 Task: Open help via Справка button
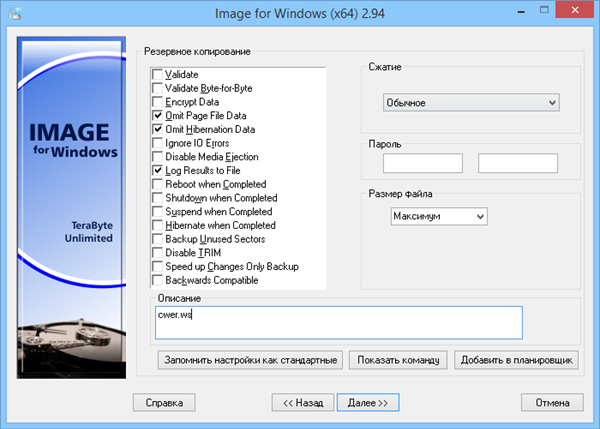tap(164, 402)
